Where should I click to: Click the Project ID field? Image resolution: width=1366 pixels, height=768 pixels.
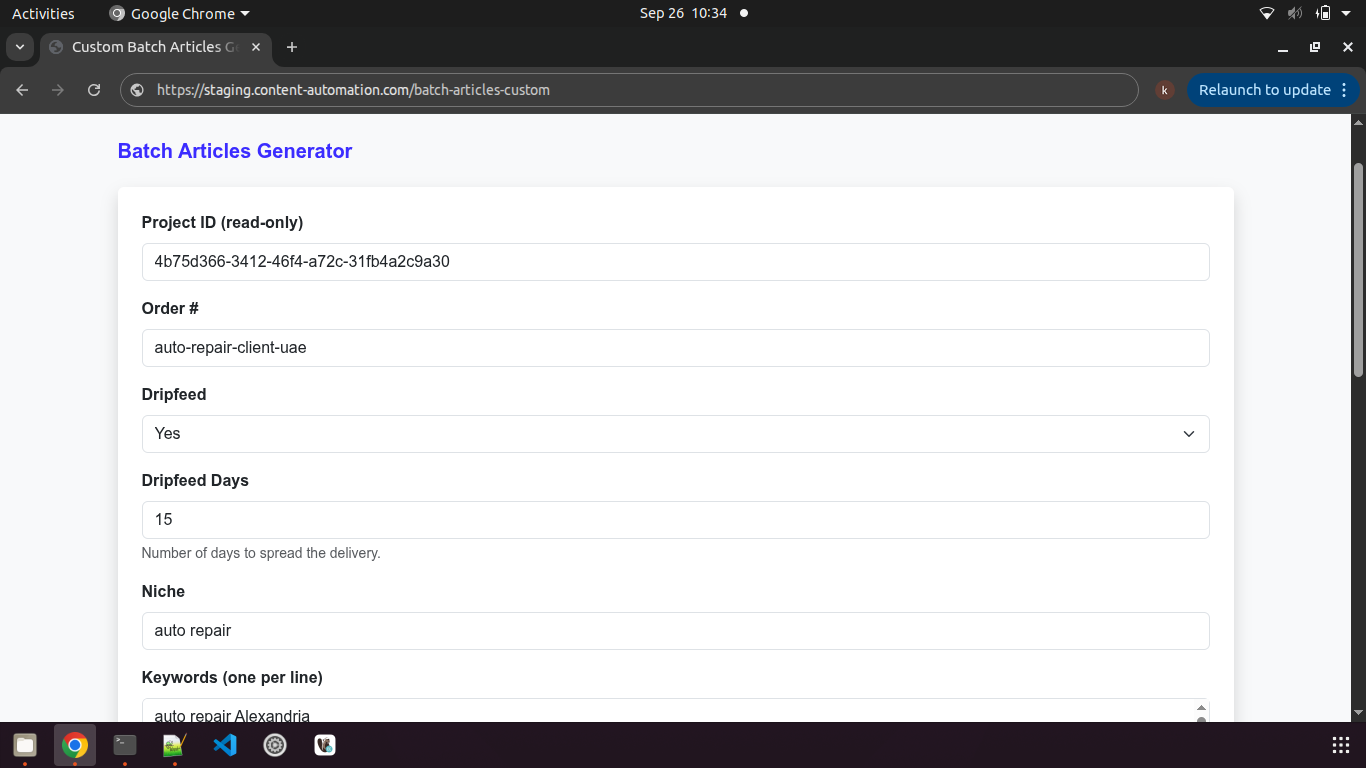pyautogui.click(x=675, y=262)
